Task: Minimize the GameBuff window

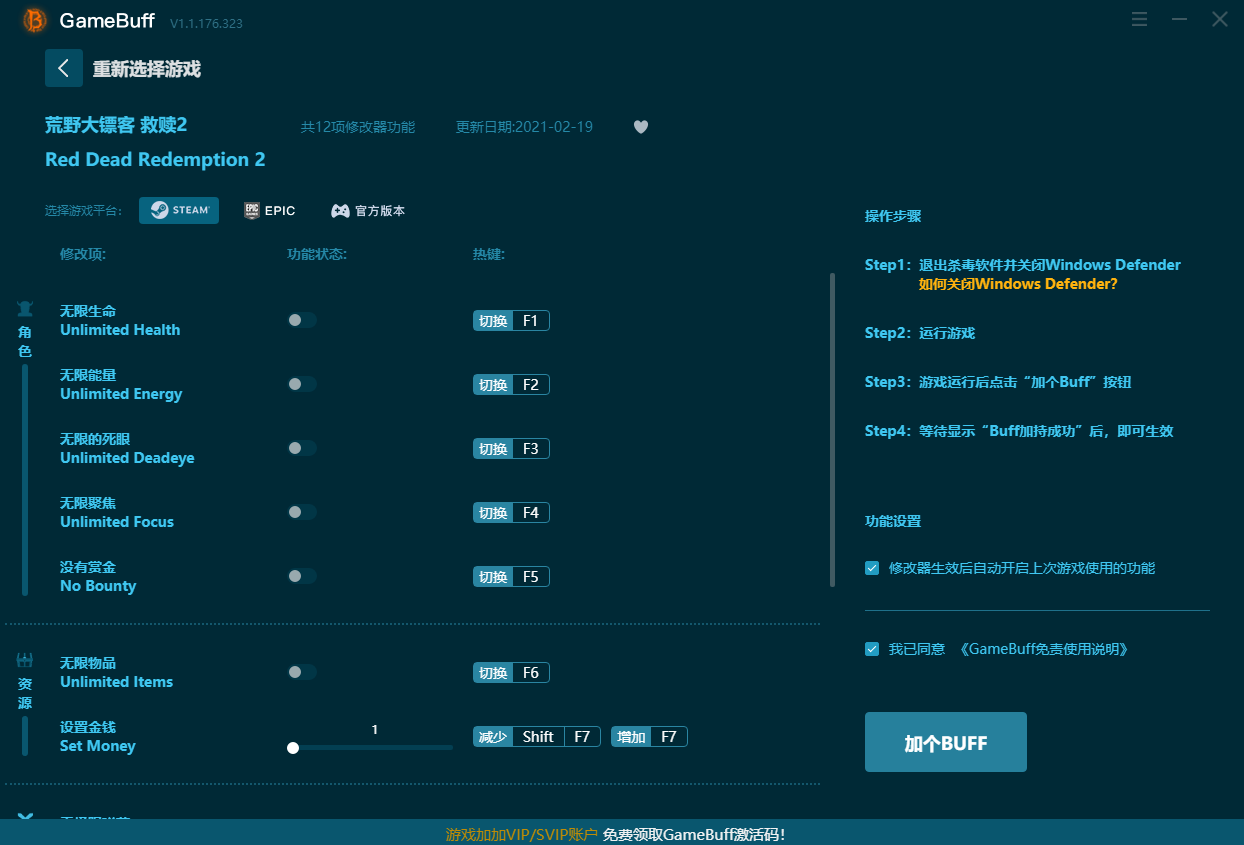Action: click(1180, 19)
